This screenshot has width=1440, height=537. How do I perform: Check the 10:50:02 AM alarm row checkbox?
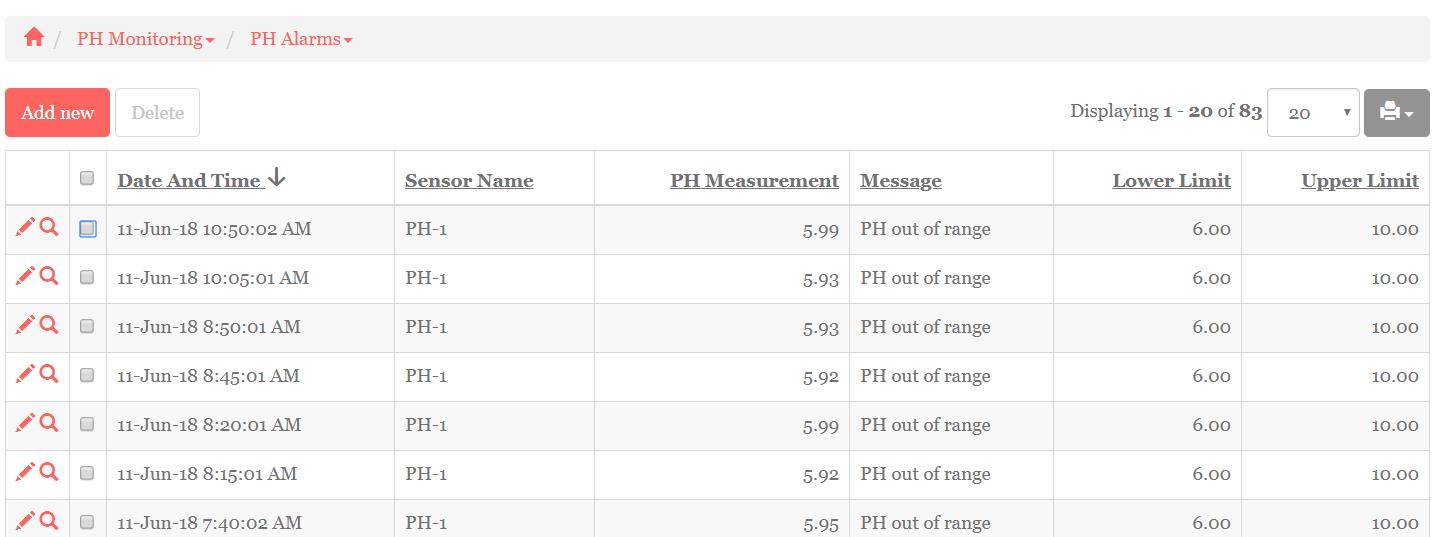[x=88, y=229]
